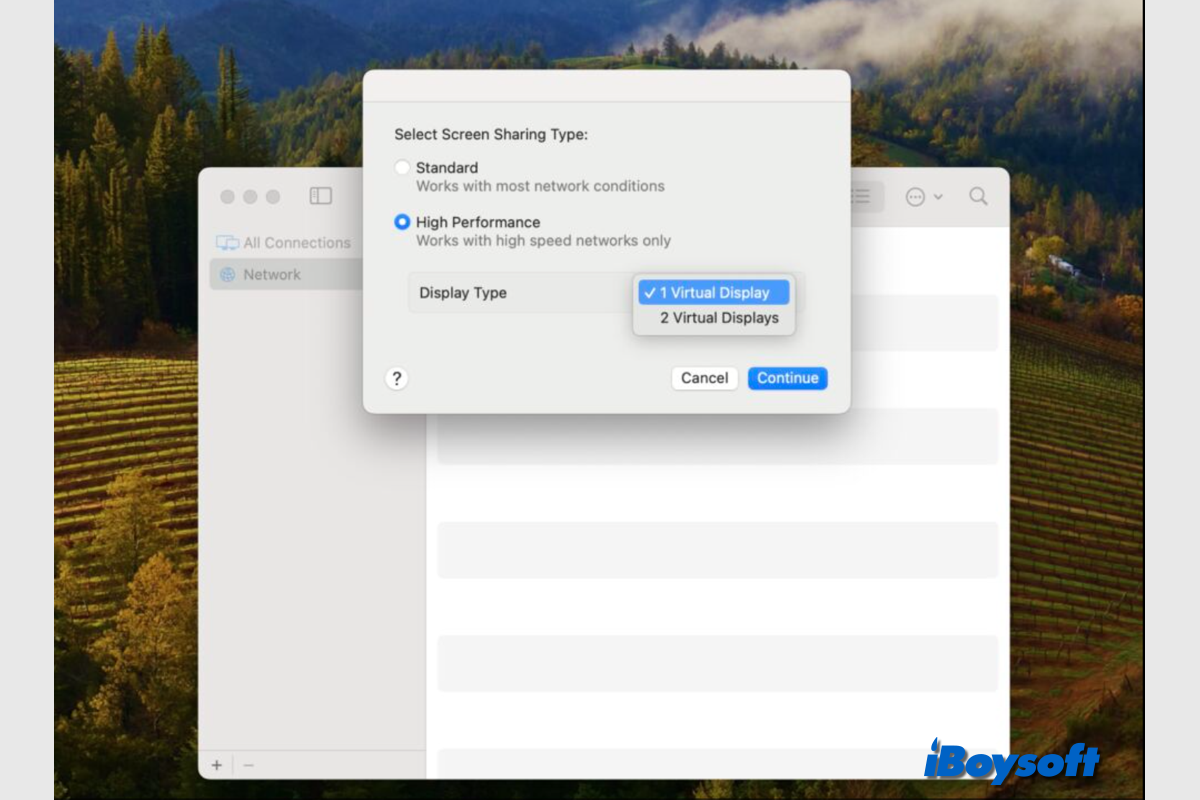The width and height of the screenshot is (1200, 800).
Task: Click the plus add connection button
Action: pos(217,765)
